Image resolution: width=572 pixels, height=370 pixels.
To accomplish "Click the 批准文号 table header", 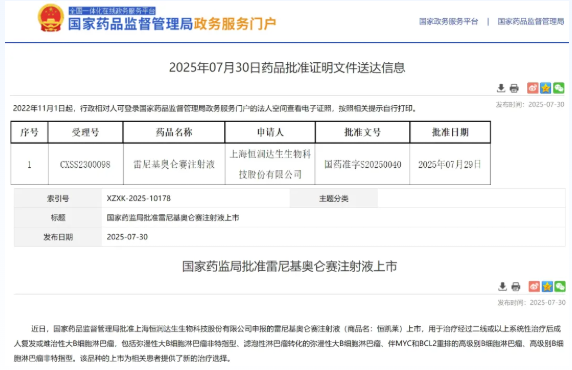I will 363,132.
